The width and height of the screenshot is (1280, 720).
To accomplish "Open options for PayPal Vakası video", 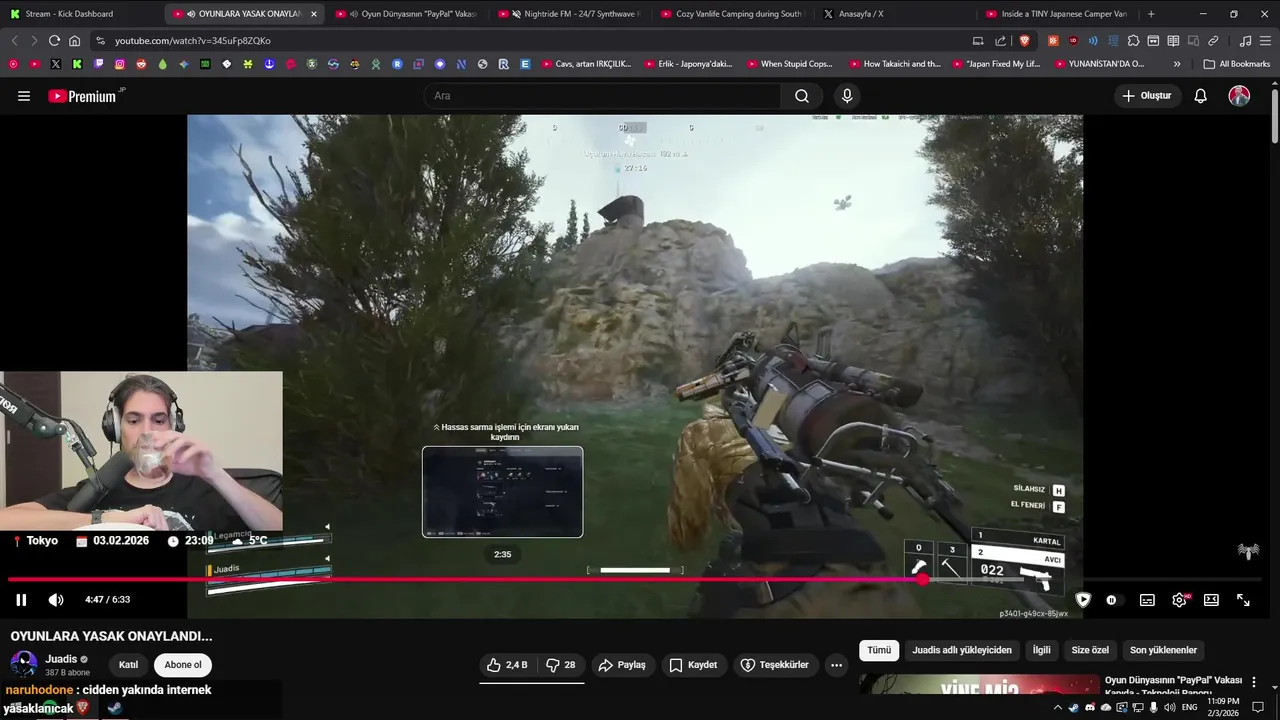I will pos(1254,682).
